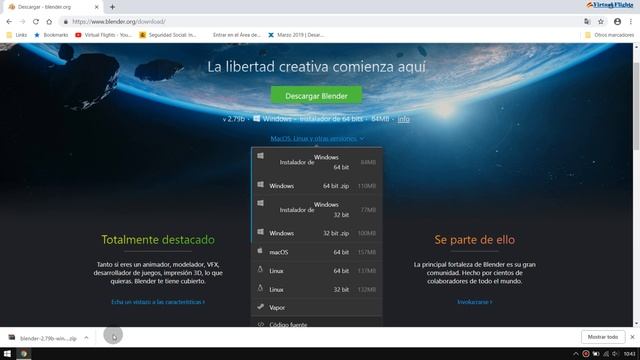Click the translate page icon in address bar

(587, 22)
